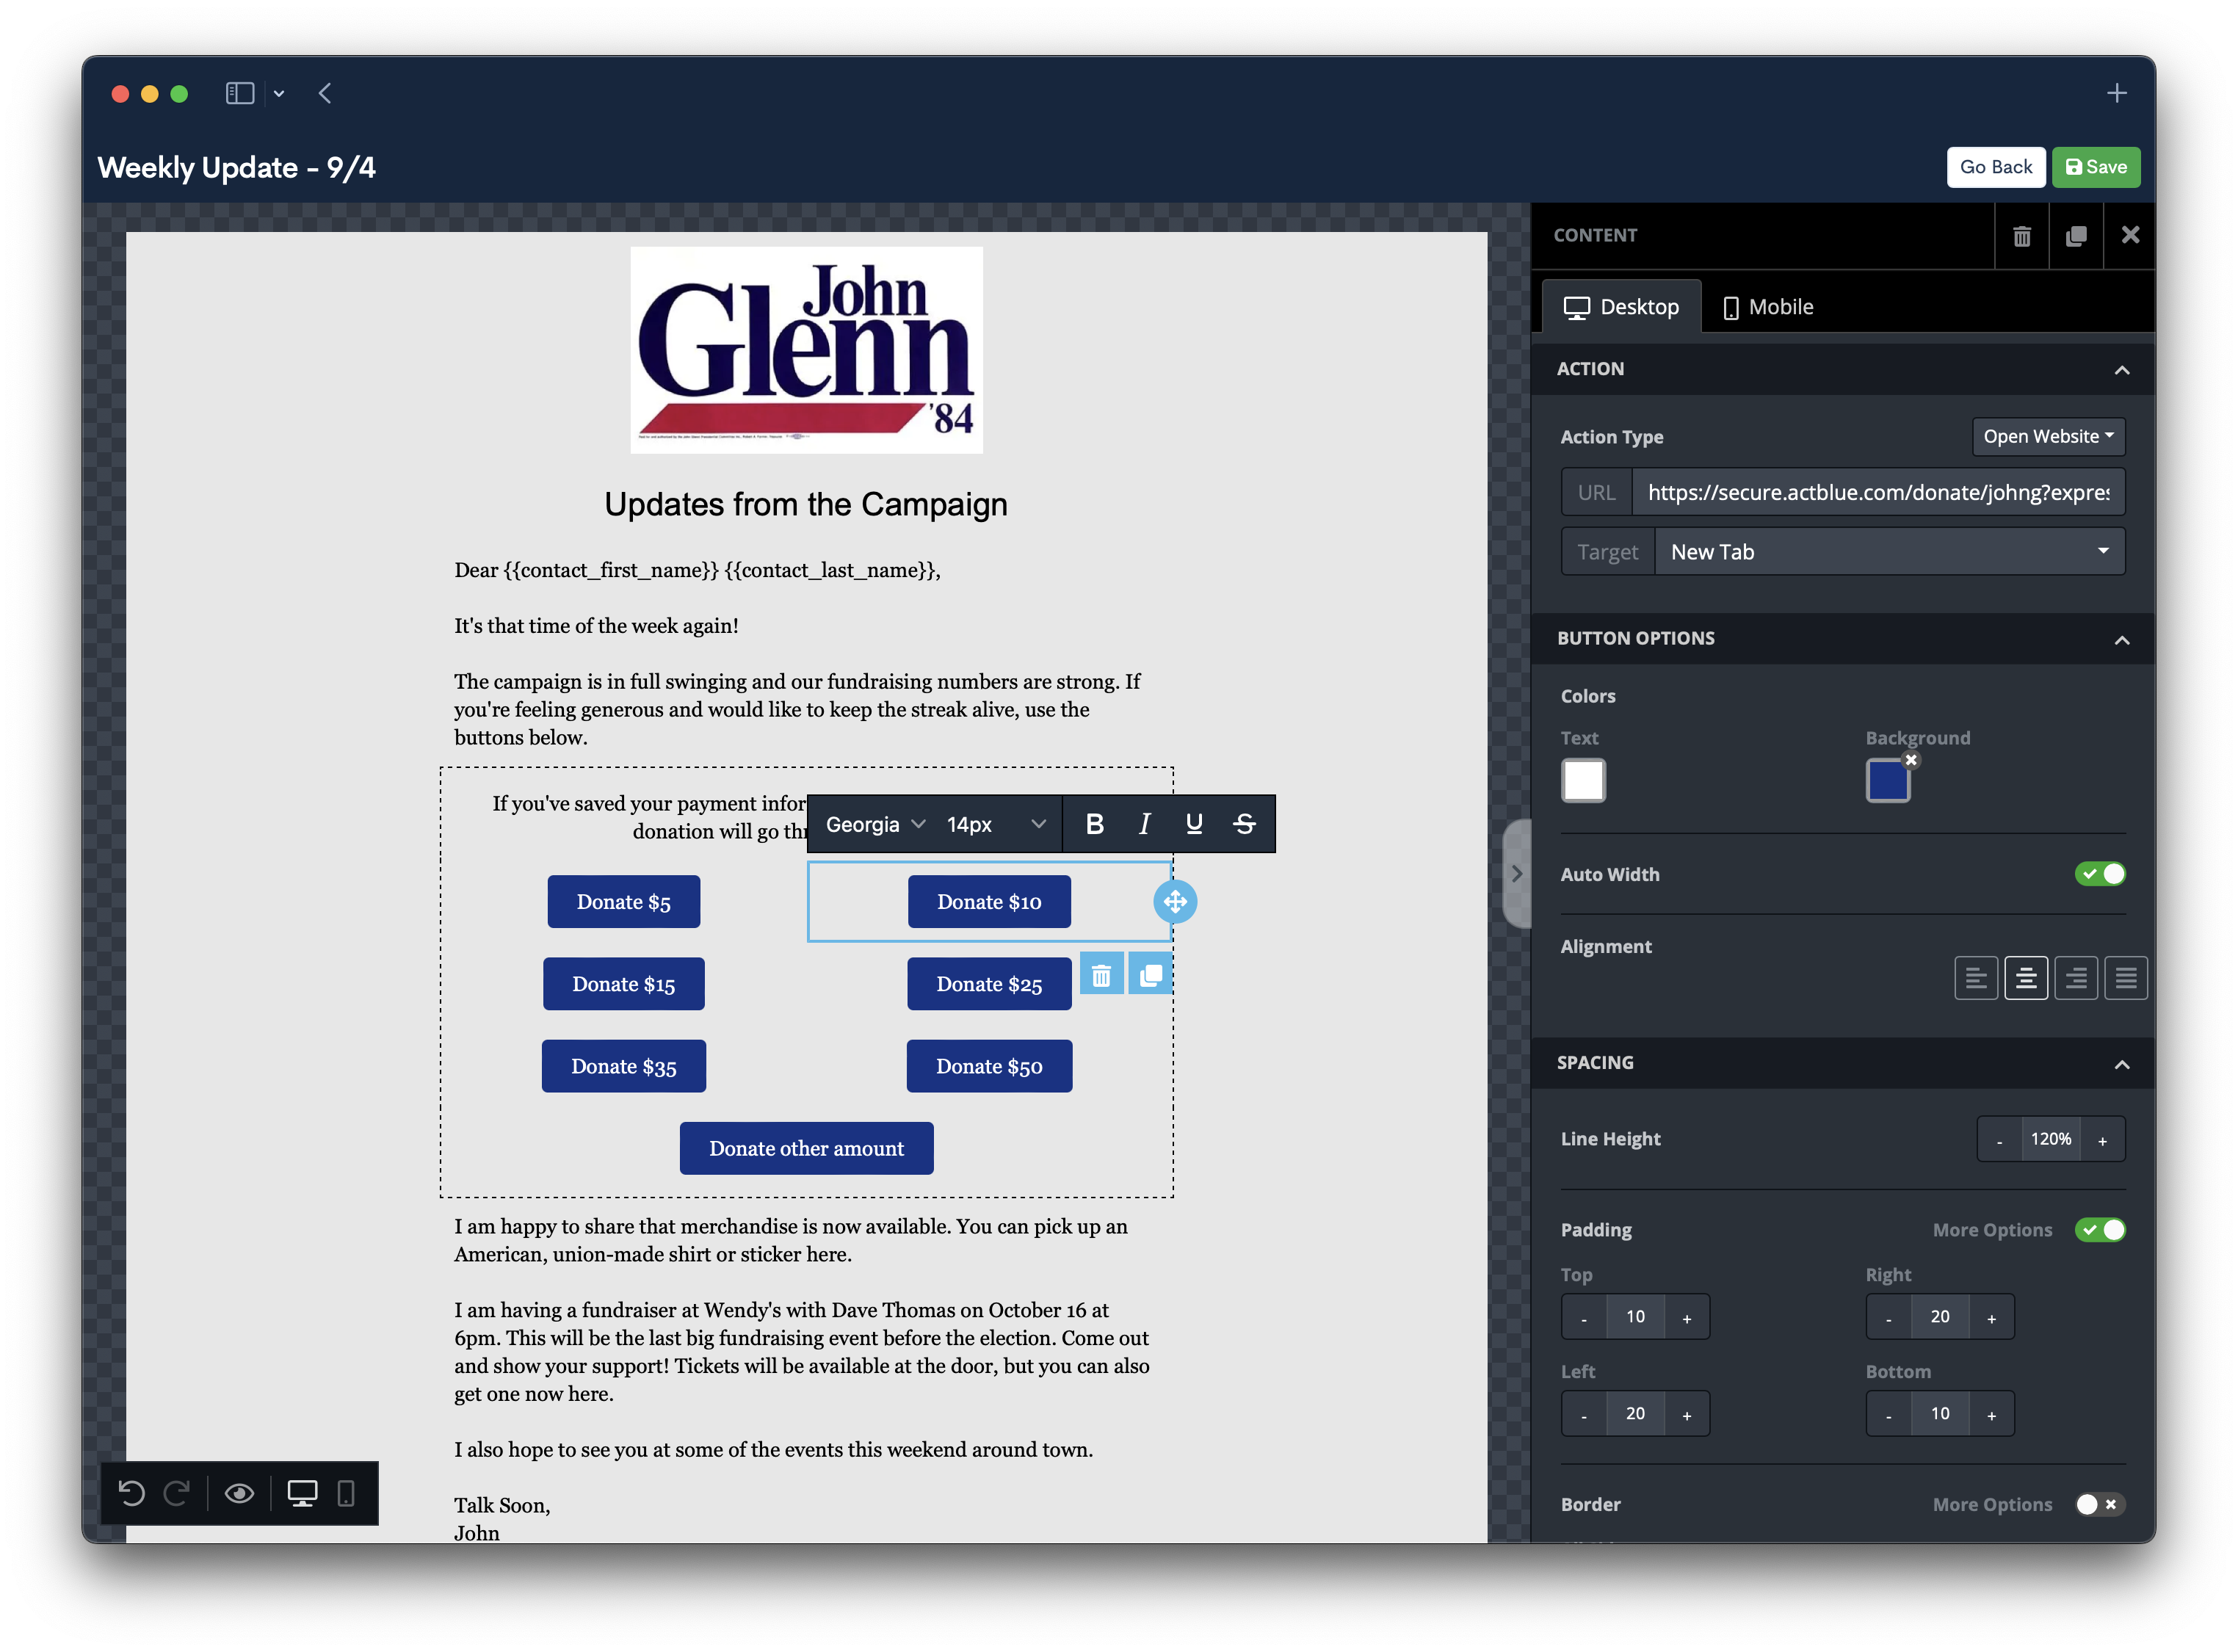Open the Target New Tab dropdown
Screen dimensions: 2238x1652
1889,552
